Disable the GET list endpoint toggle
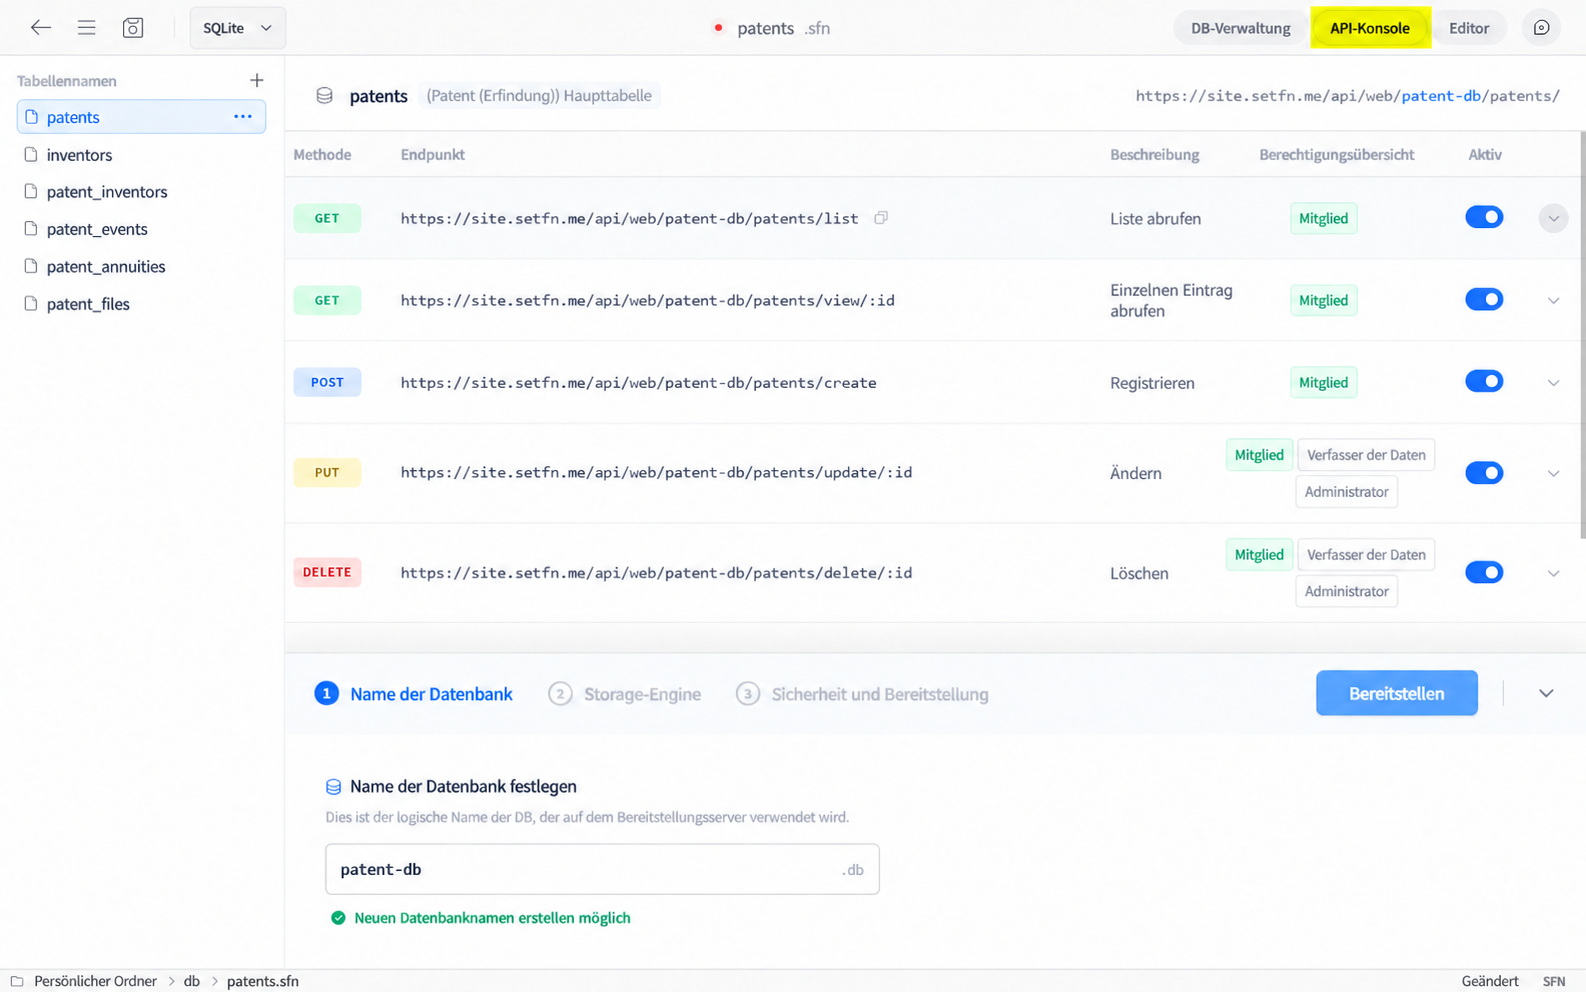 point(1484,217)
